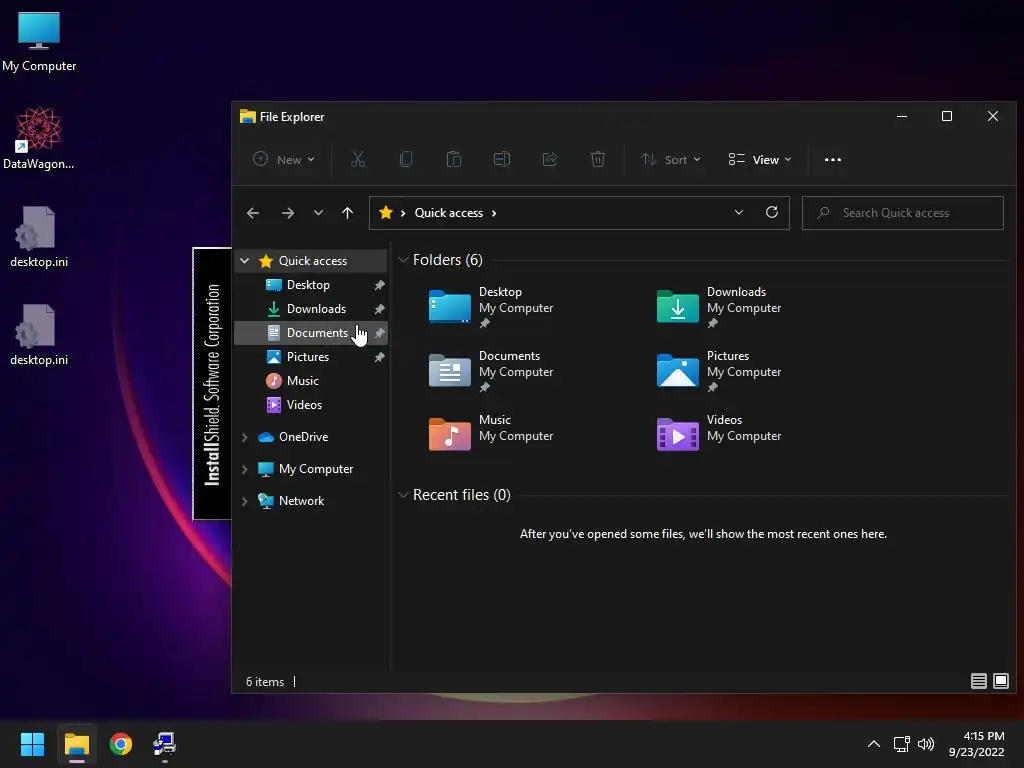
Task: Click the '6 items' status bar text
Action: (x=264, y=682)
